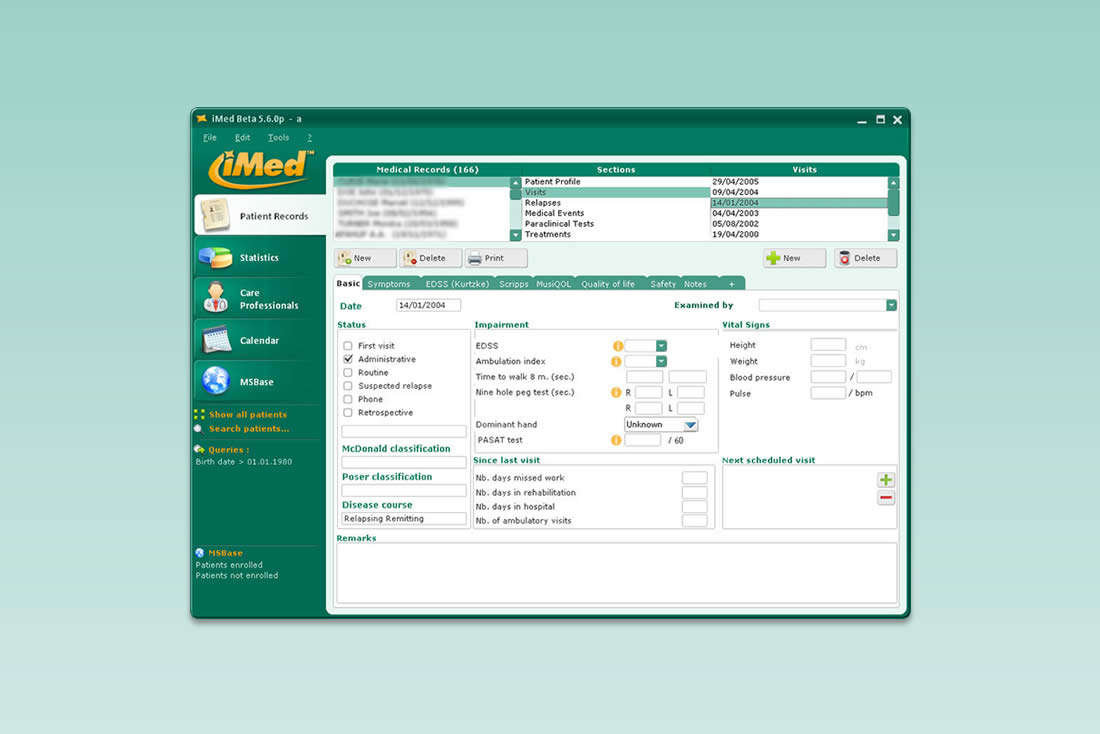The width and height of the screenshot is (1100, 734).
Task: Click the Care Professionals doctor icon
Action: tap(216, 298)
